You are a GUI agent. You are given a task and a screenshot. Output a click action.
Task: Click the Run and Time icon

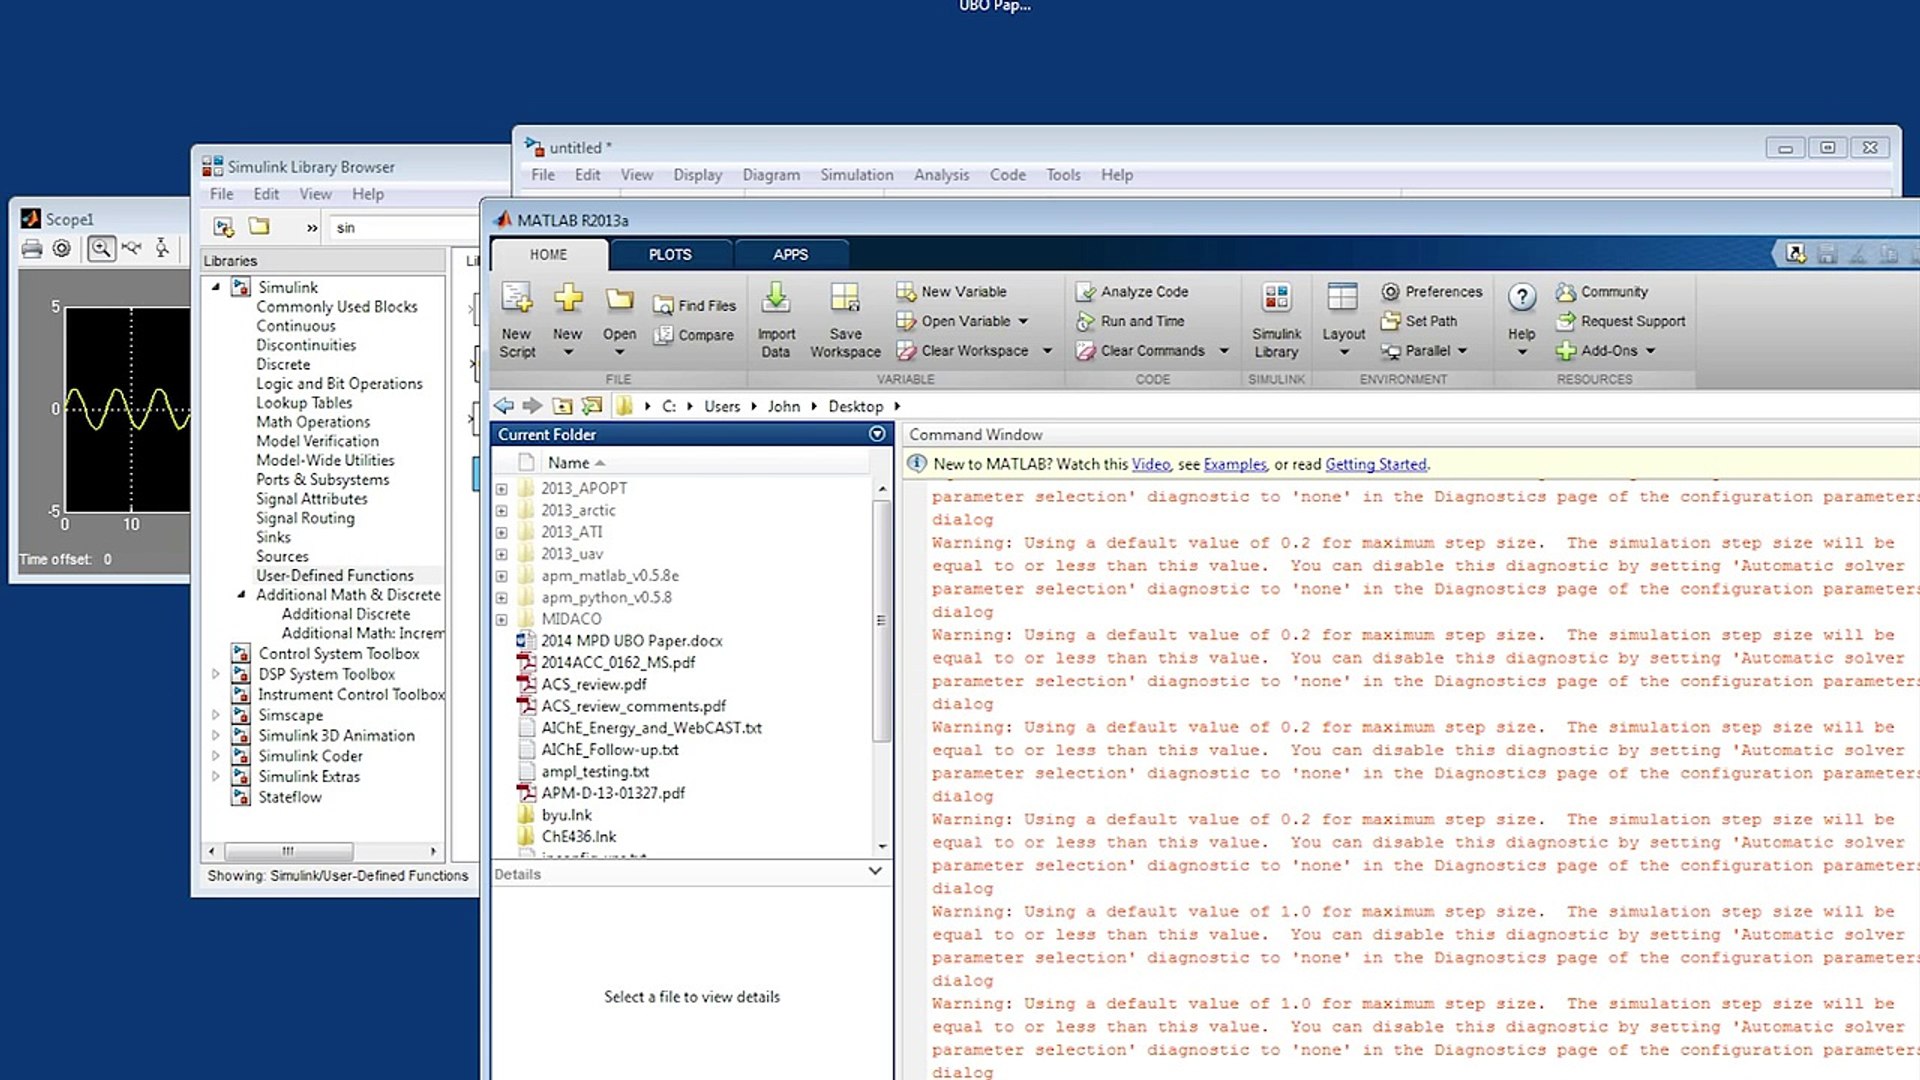coord(1086,322)
